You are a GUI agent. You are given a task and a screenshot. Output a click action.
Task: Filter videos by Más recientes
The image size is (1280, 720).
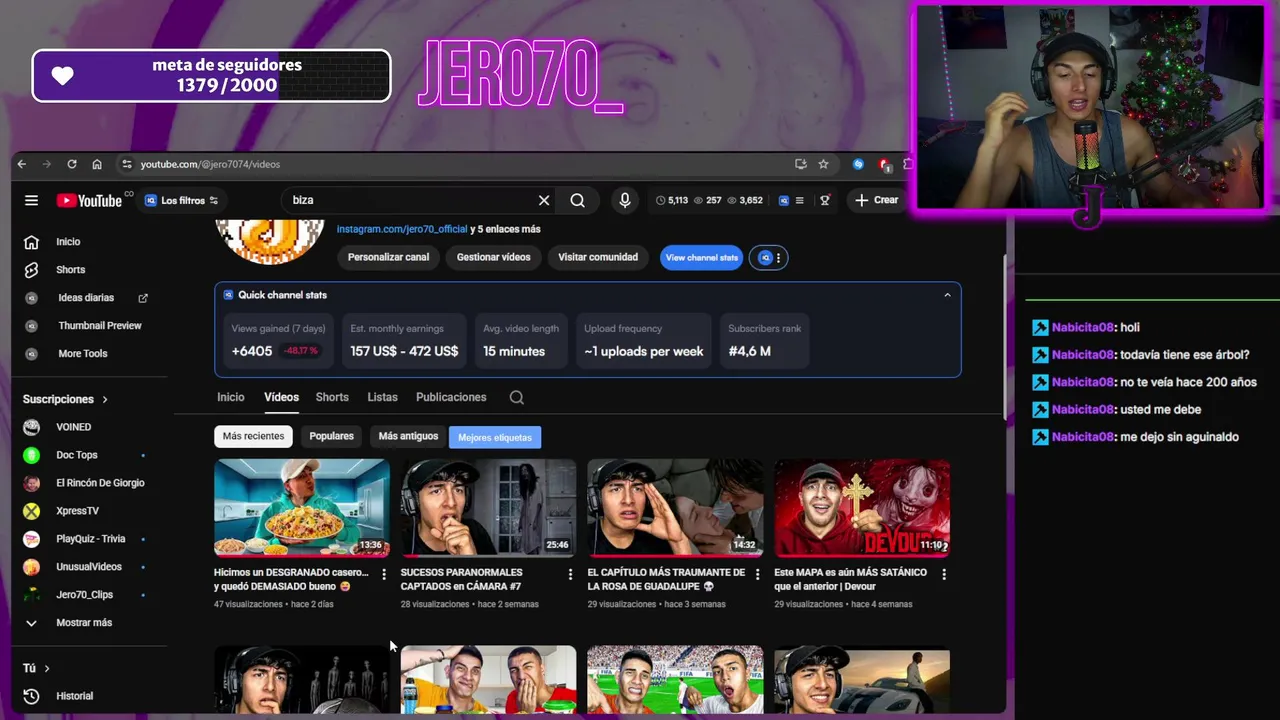(x=253, y=437)
